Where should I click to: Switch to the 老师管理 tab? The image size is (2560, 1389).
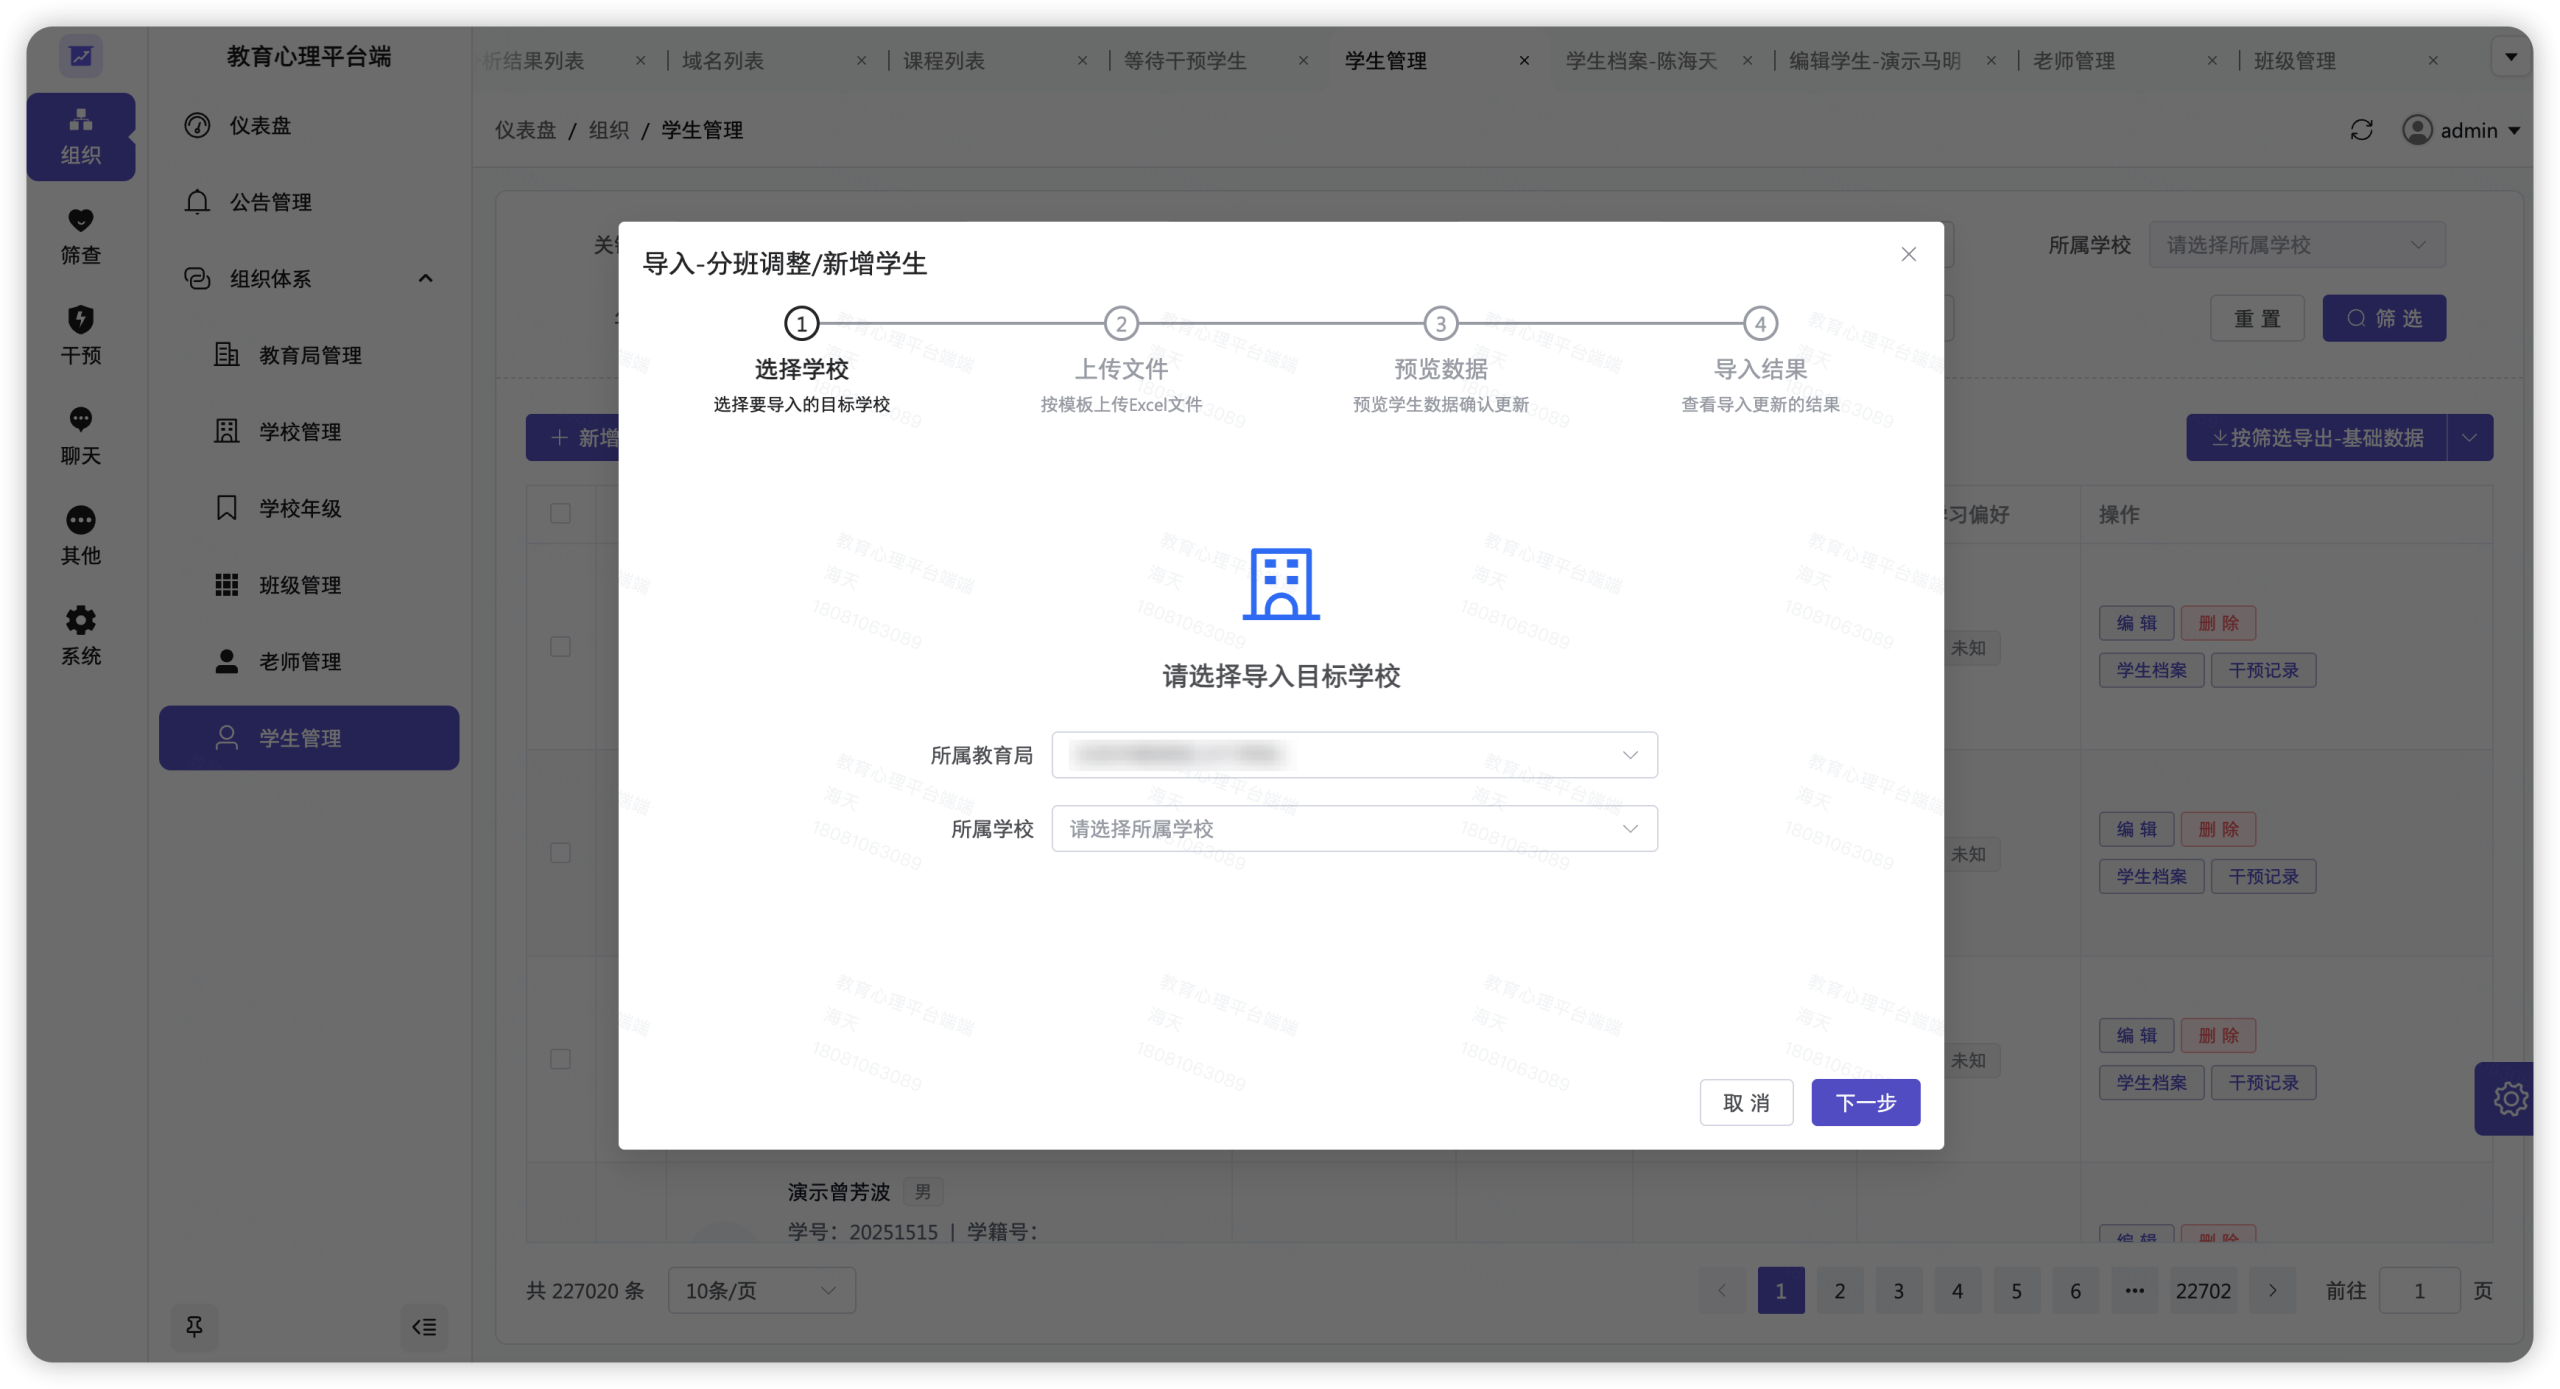(x=2072, y=61)
